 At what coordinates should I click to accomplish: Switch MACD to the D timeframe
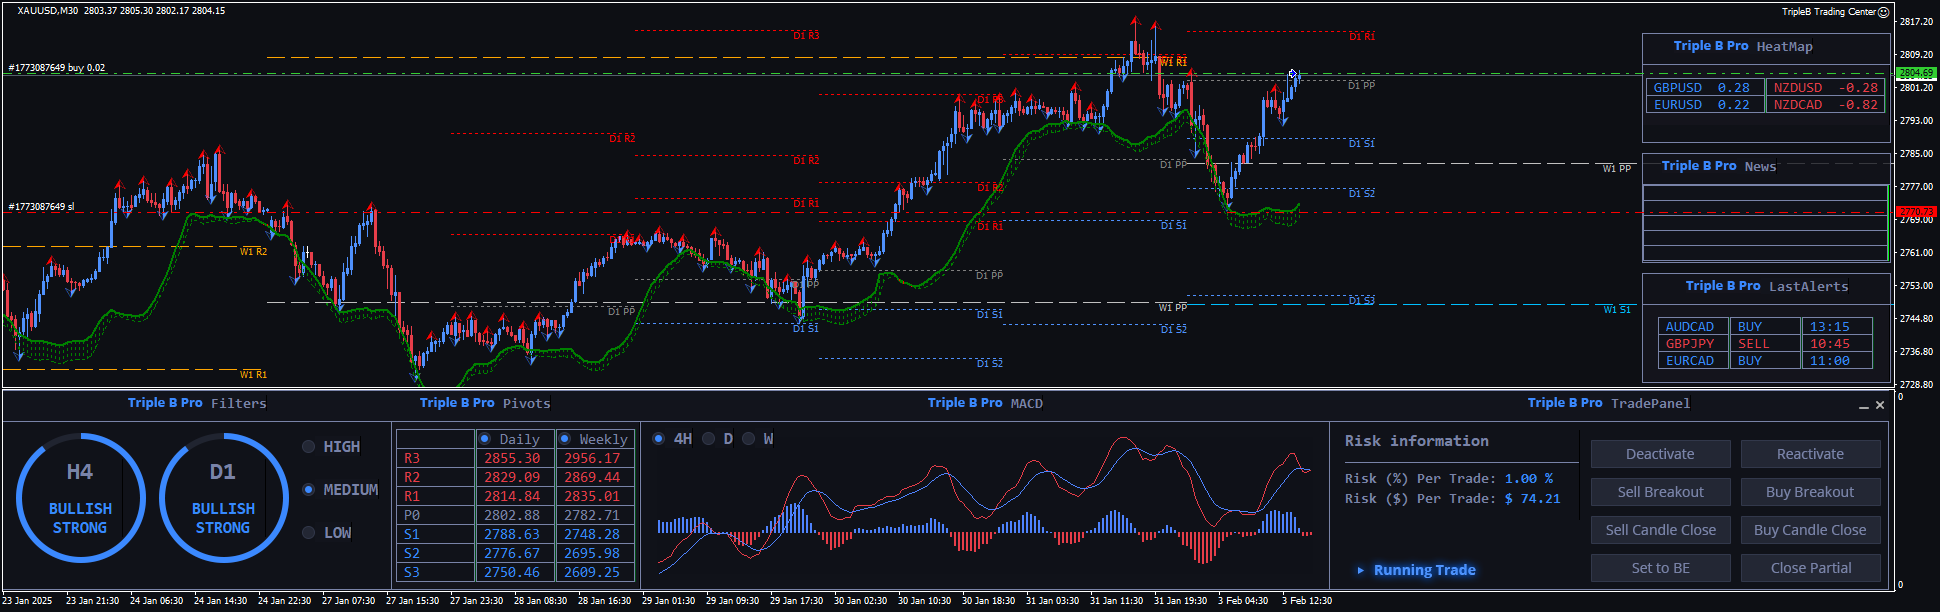coord(709,439)
